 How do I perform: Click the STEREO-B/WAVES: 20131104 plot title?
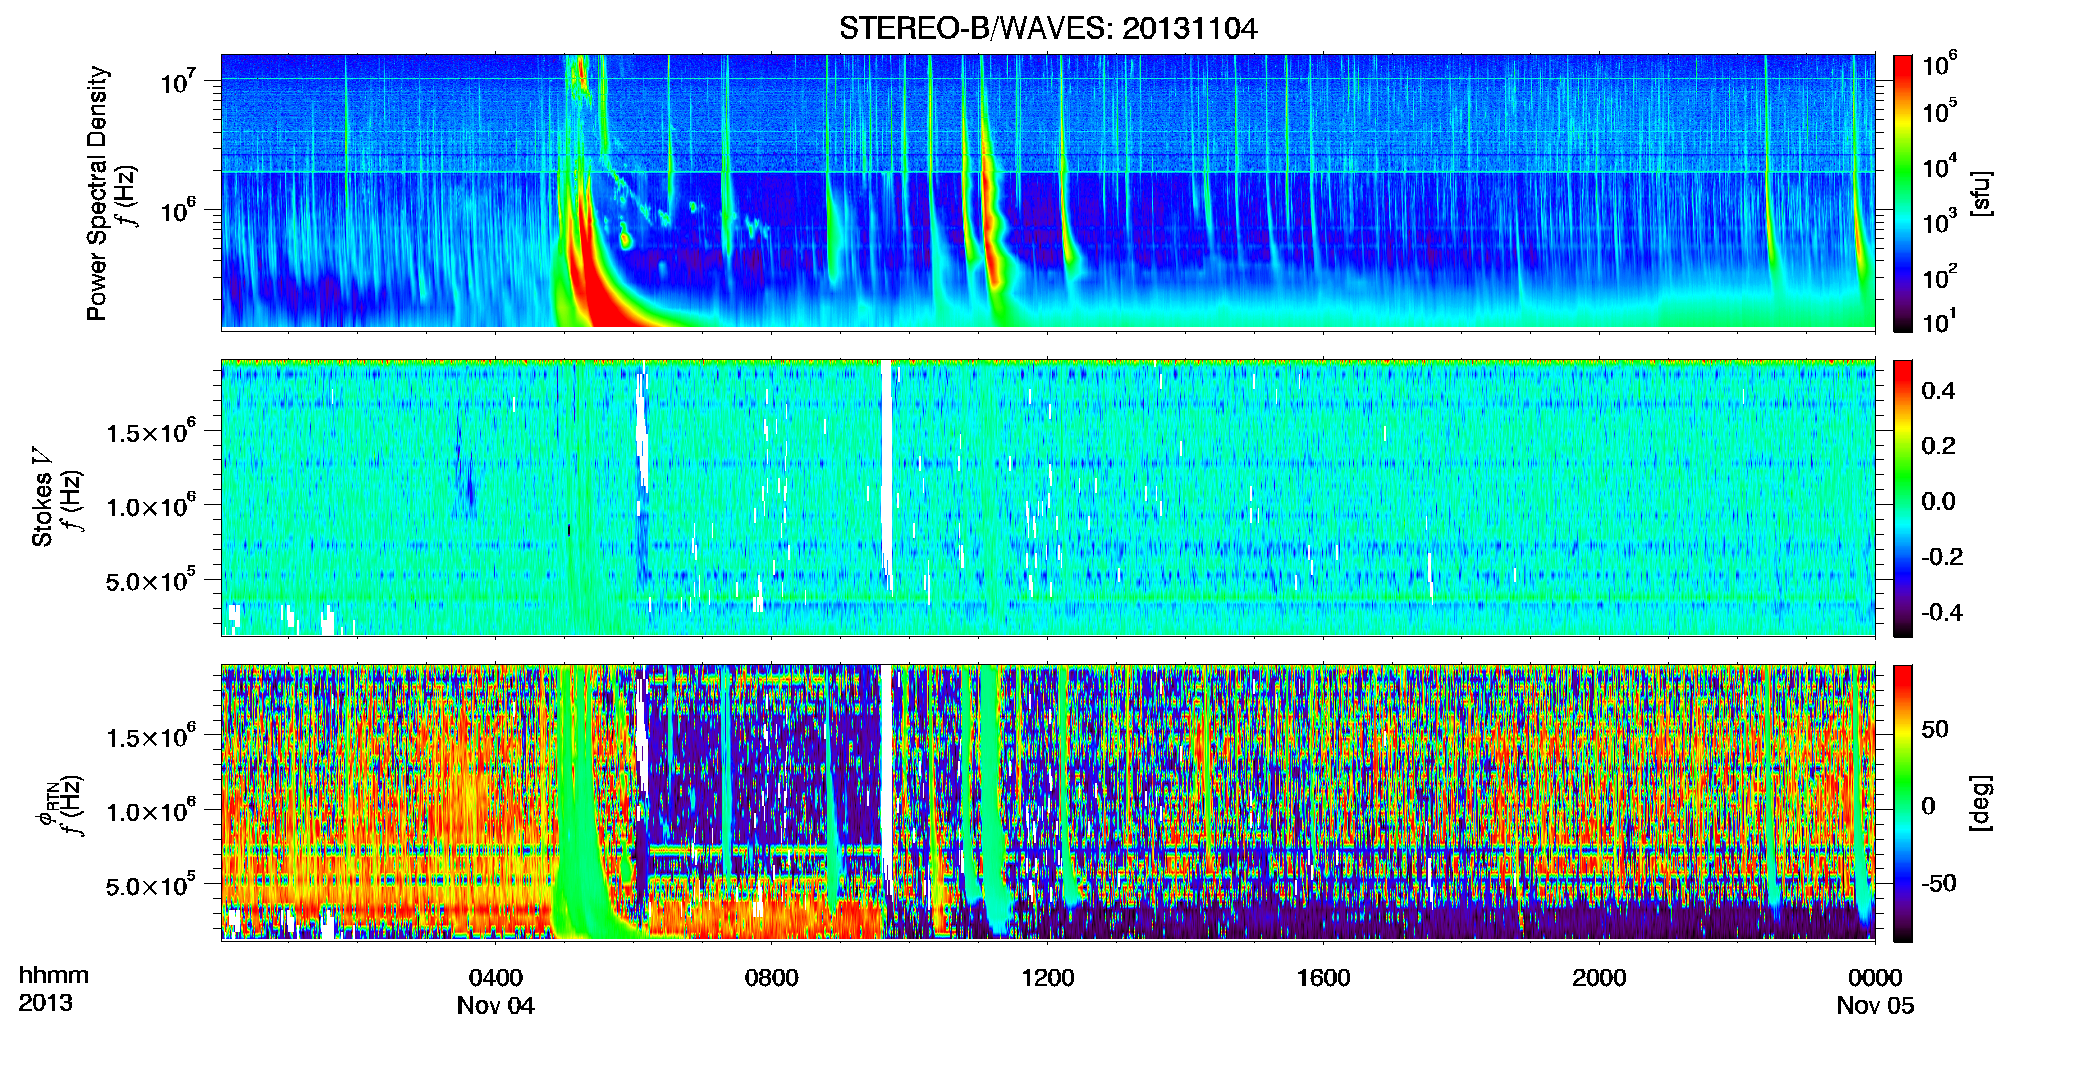pyautogui.click(x=1048, y=28)
